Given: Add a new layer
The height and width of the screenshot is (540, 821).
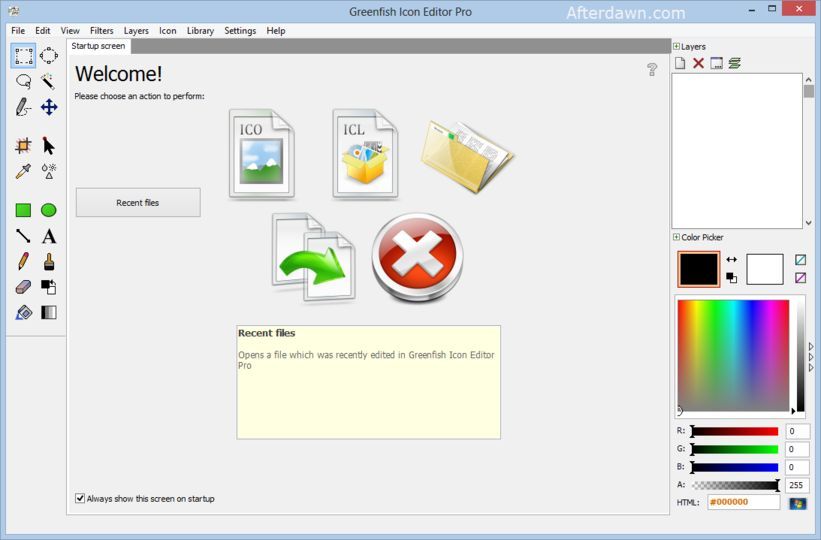Looking at the screenshot, I should 680,63.
